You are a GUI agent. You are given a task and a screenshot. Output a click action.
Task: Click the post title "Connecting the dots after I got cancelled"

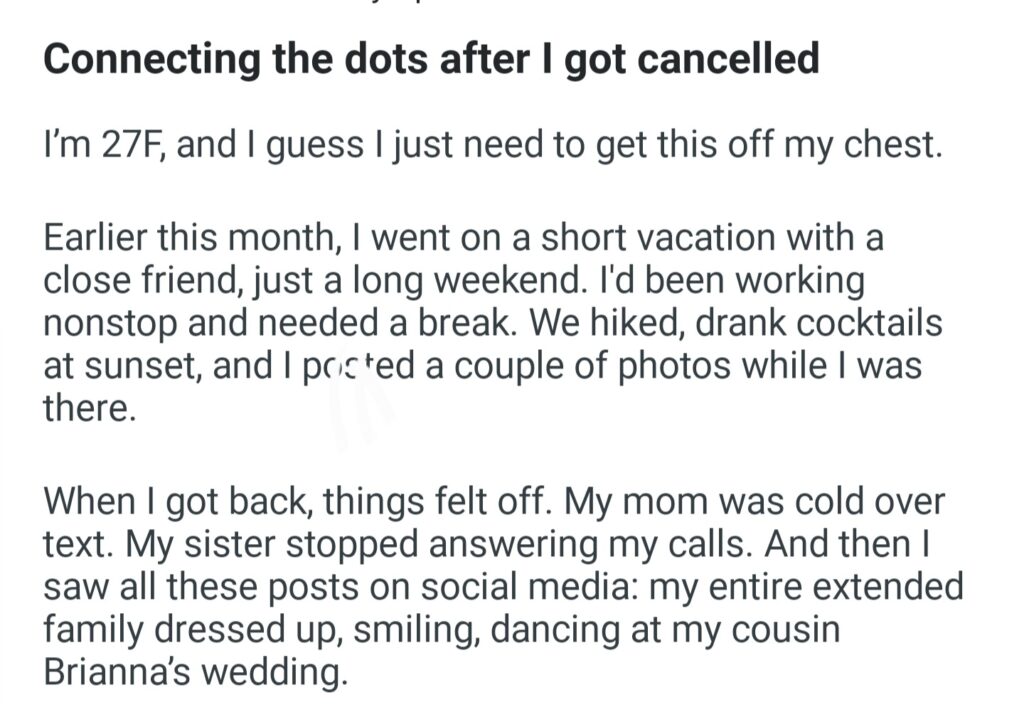pos(431,60)
